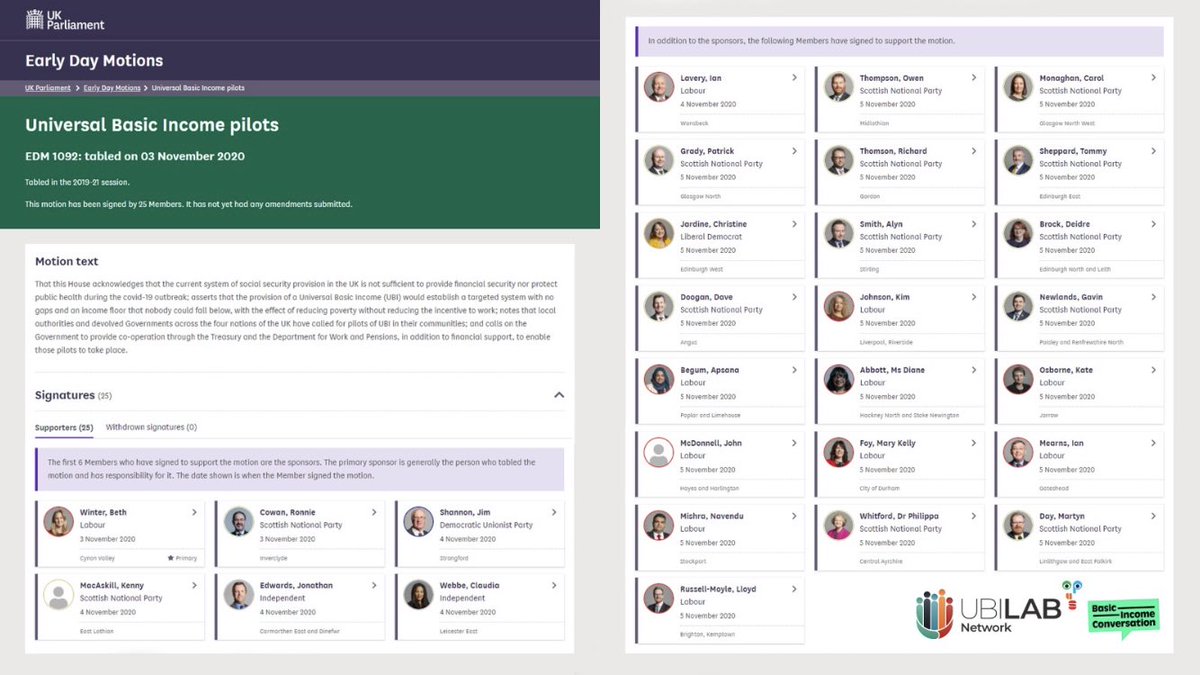1200x675 pixels.
Task: Click the chevron on Russell-Moyle, Lloyd card
Action: click(794, 589)
